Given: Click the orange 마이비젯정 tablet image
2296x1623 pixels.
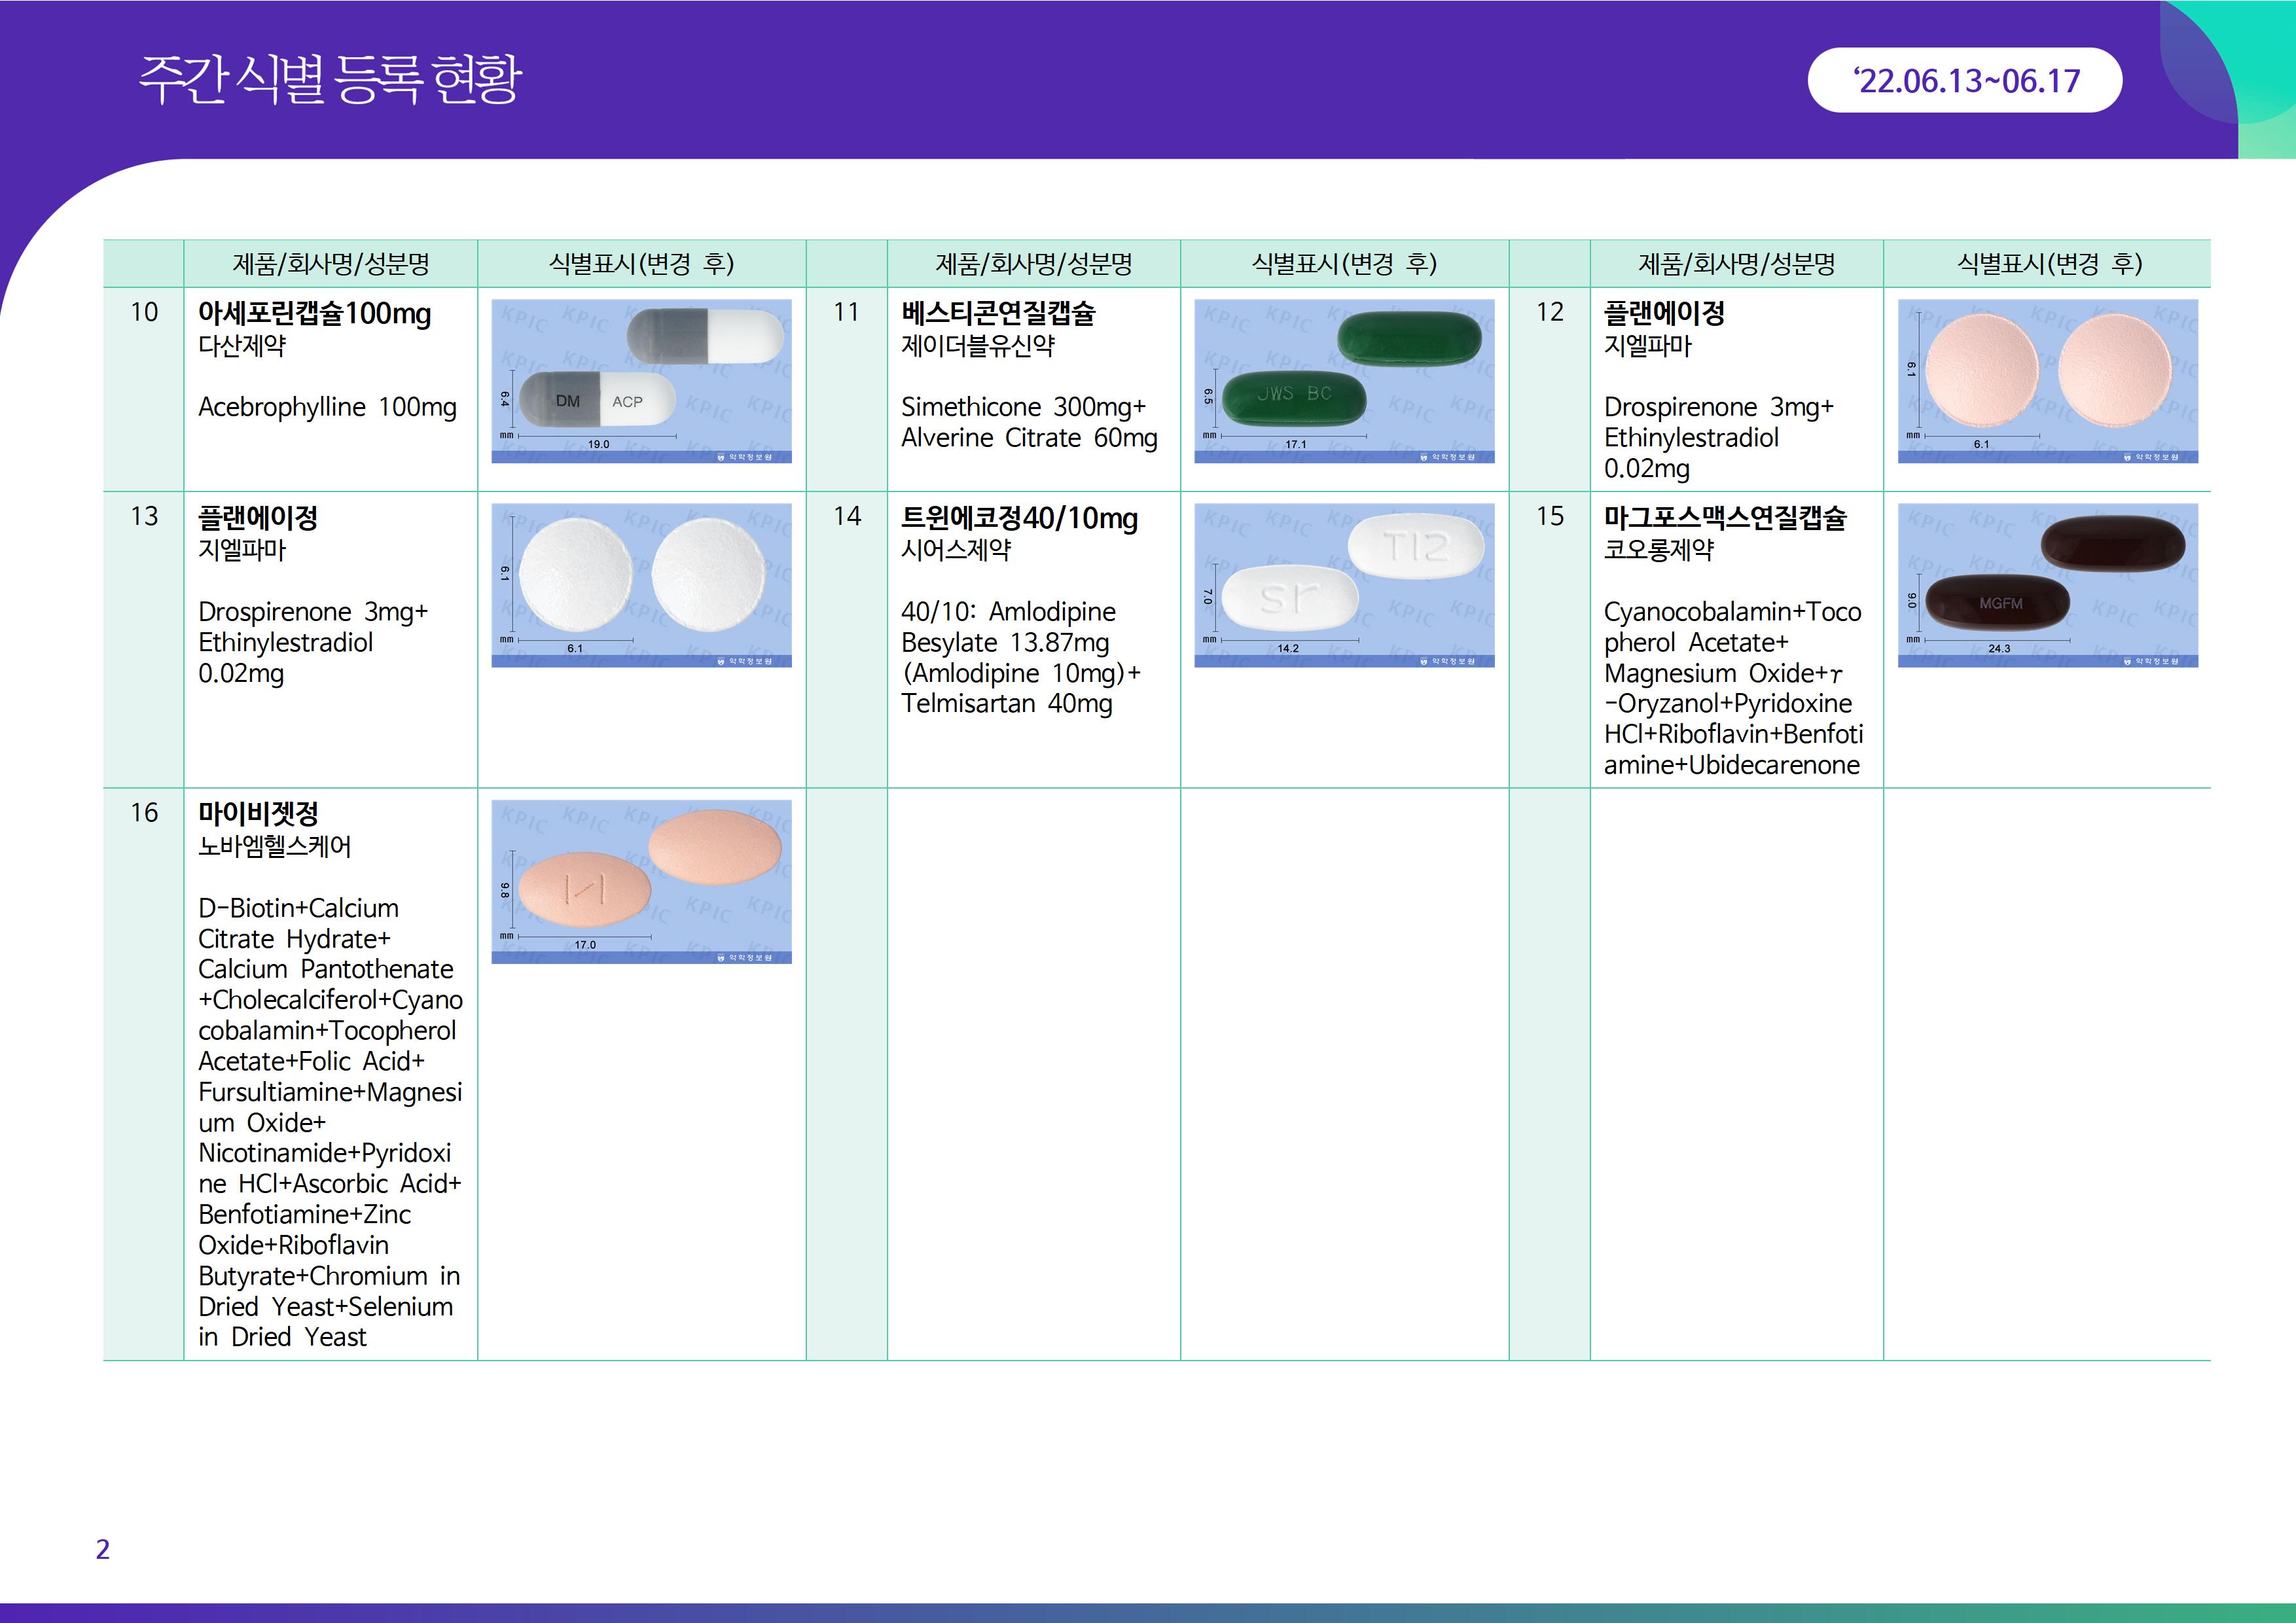Looking at the screenshot, I should click(x=641, y=881).
